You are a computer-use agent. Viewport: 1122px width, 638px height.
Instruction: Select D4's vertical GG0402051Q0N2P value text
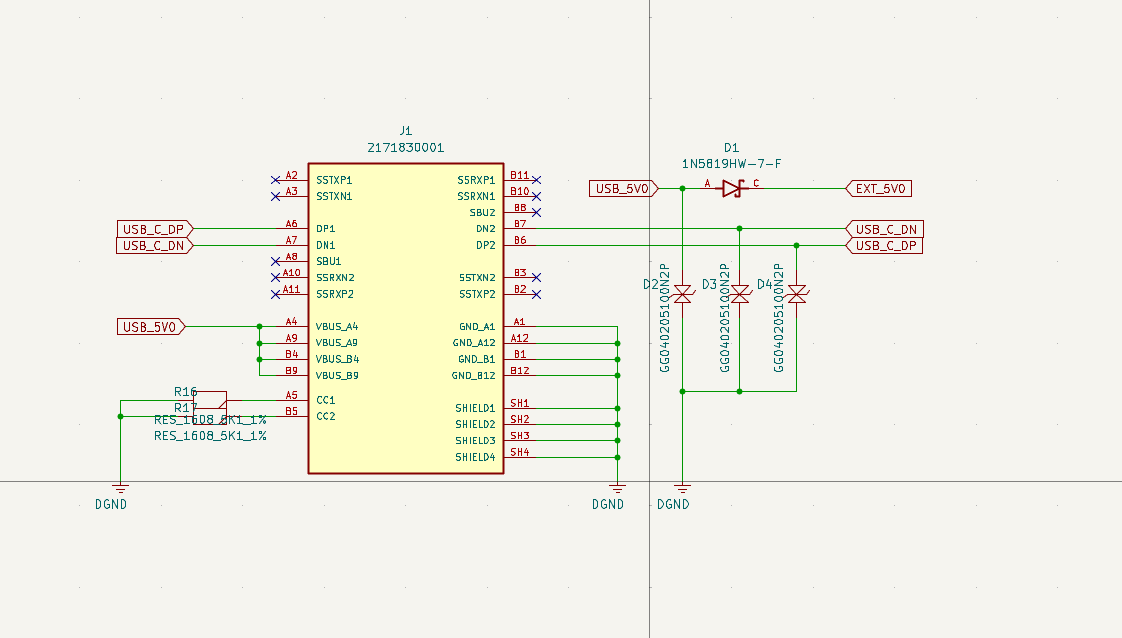[x=779, y=318]
